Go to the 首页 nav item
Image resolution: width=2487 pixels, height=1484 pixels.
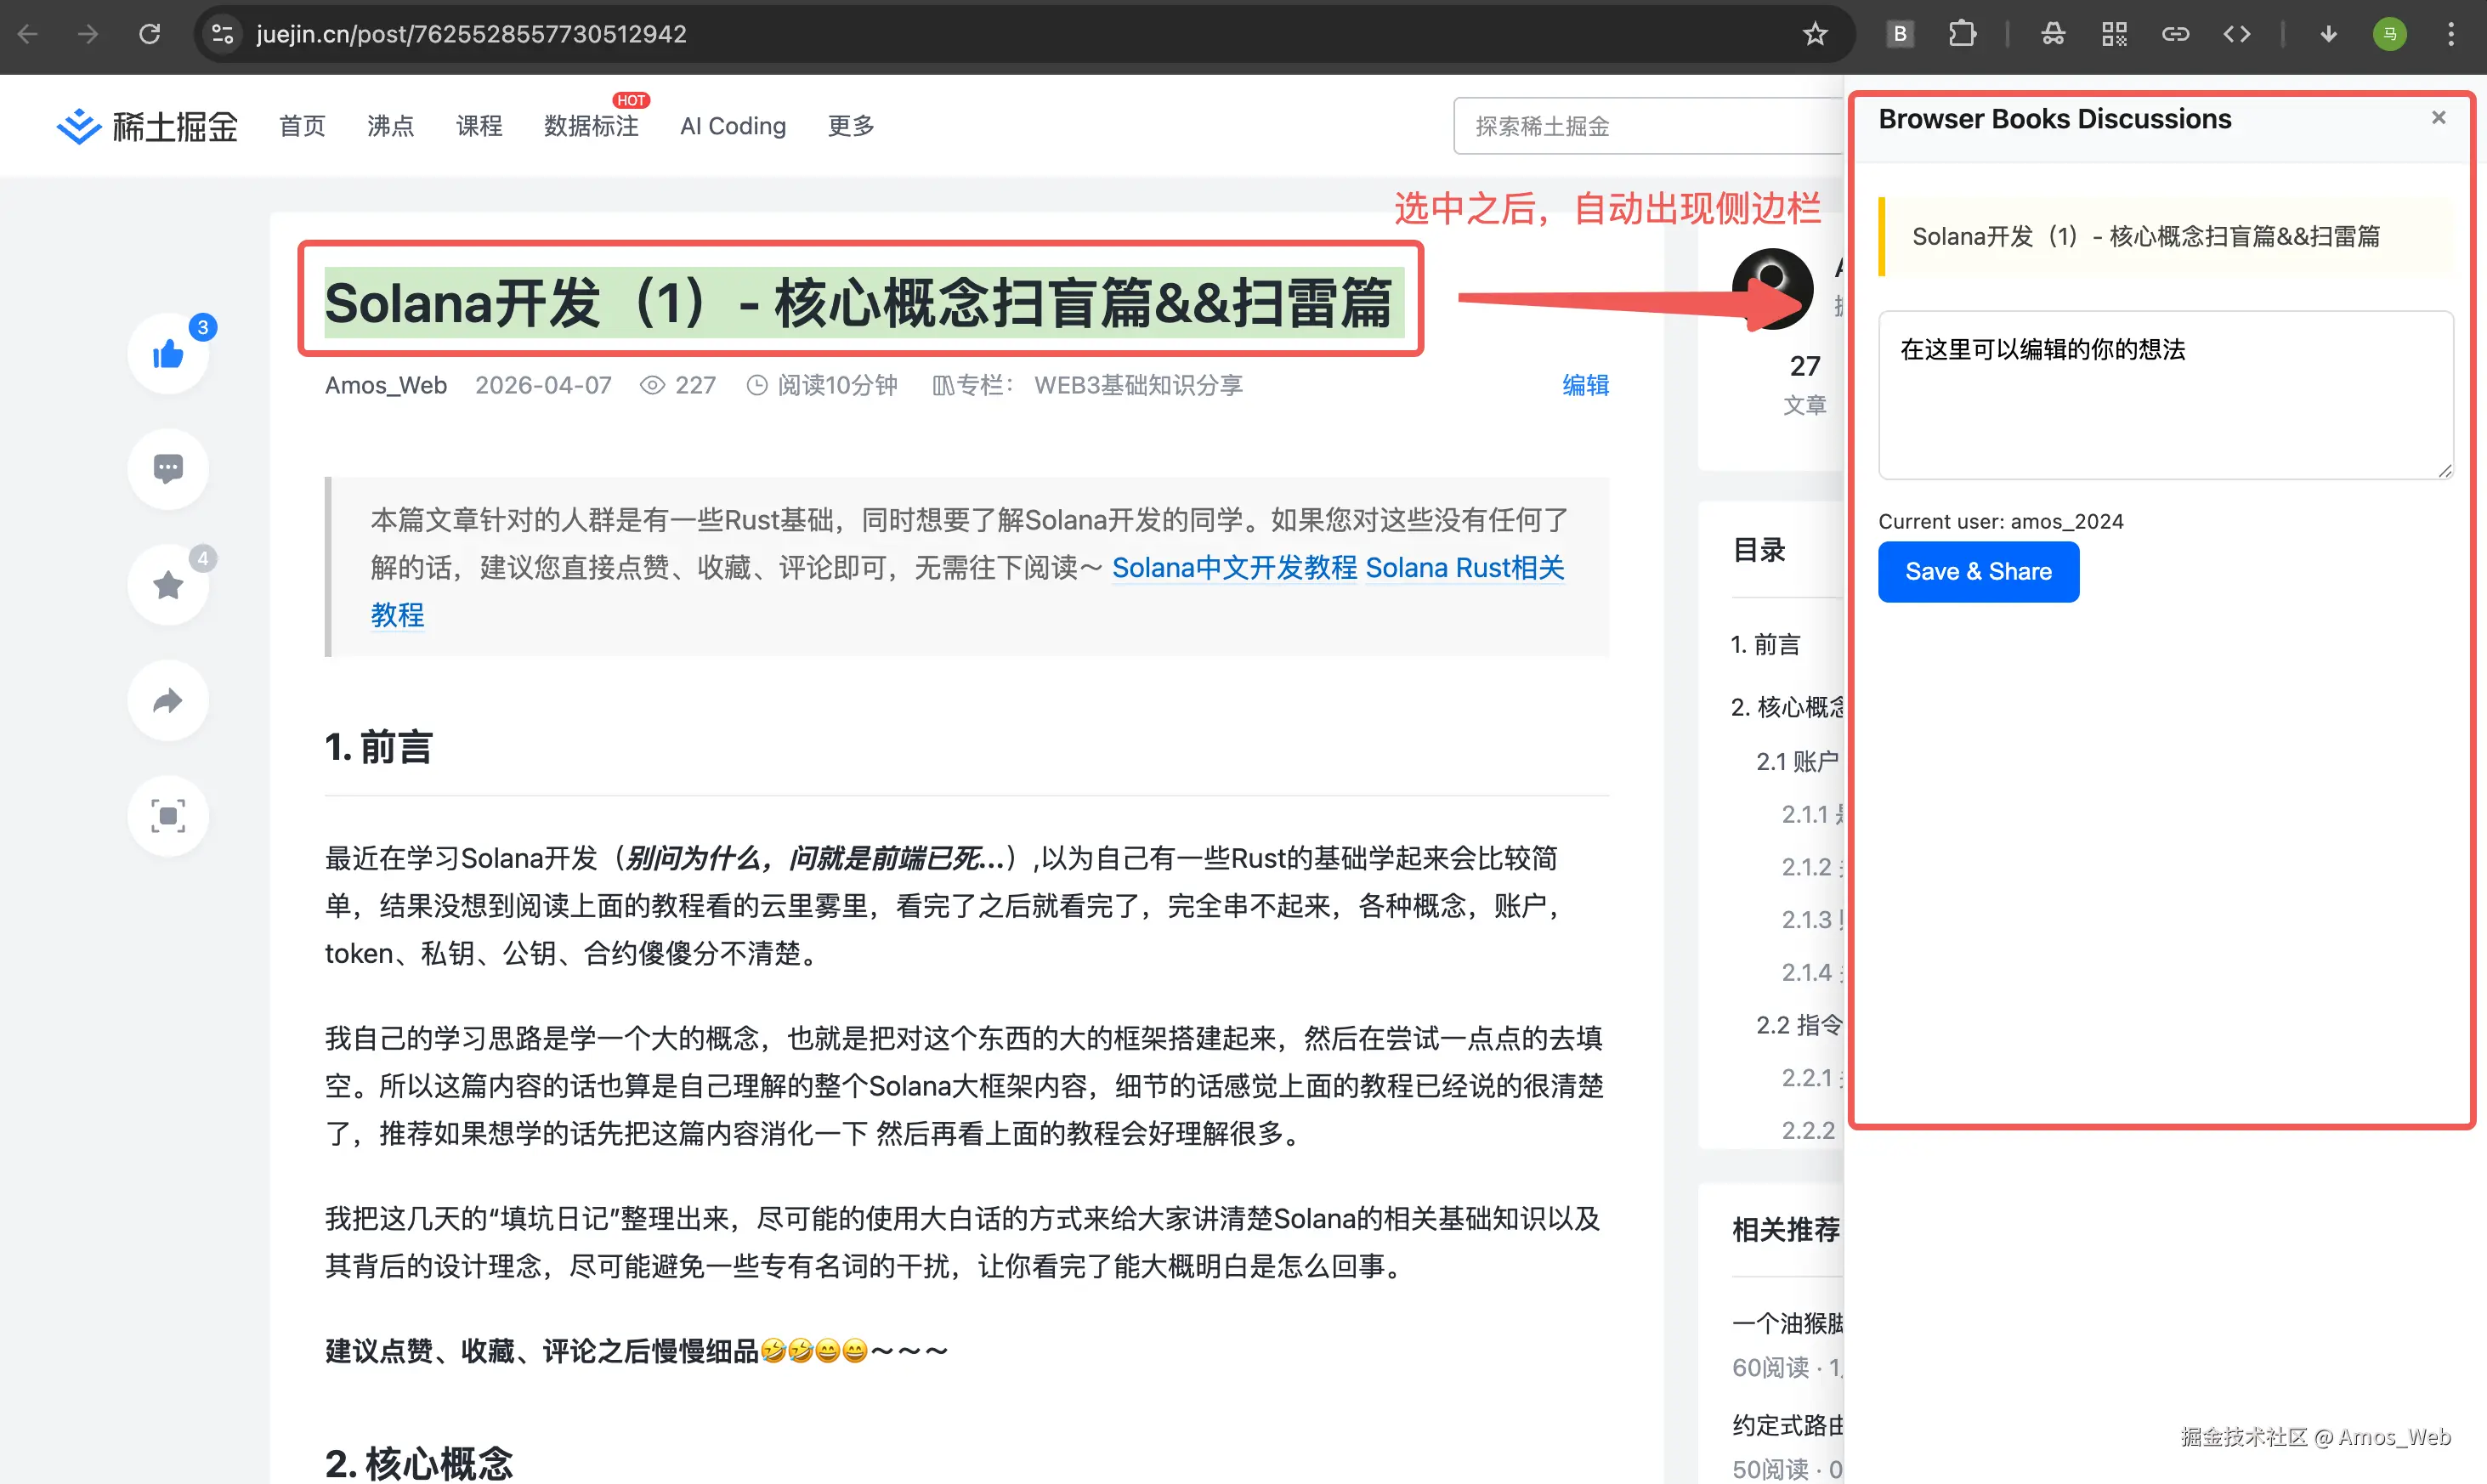302,126
